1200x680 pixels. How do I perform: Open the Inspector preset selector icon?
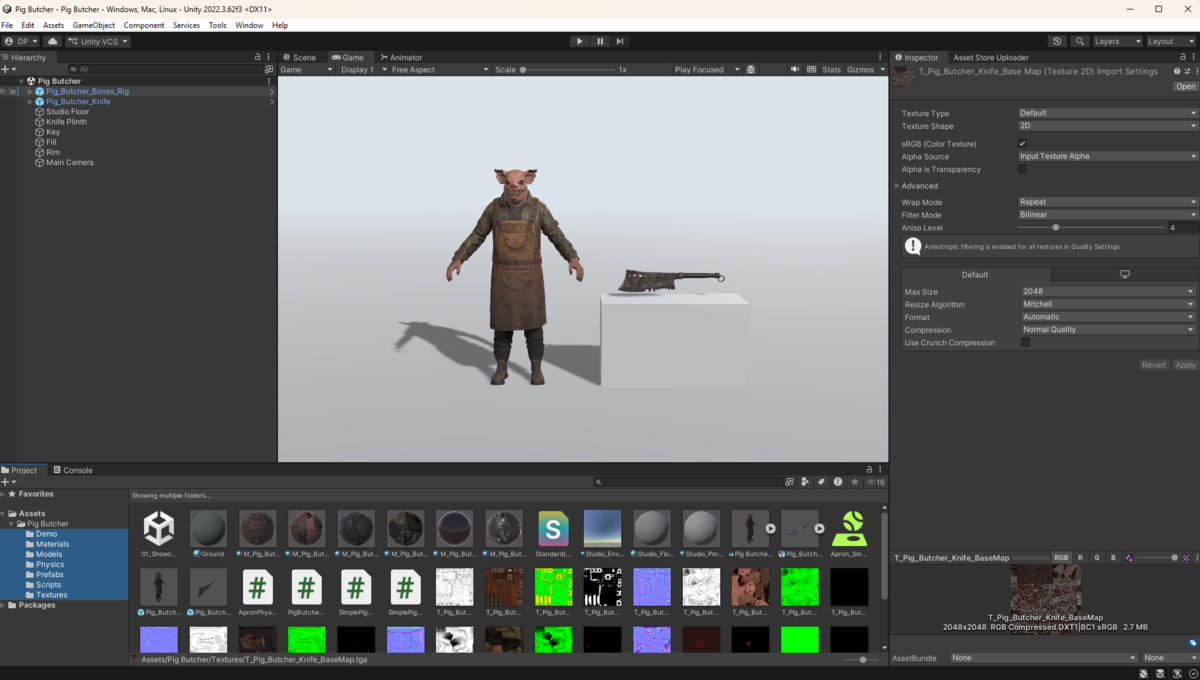click(1187, 71)
